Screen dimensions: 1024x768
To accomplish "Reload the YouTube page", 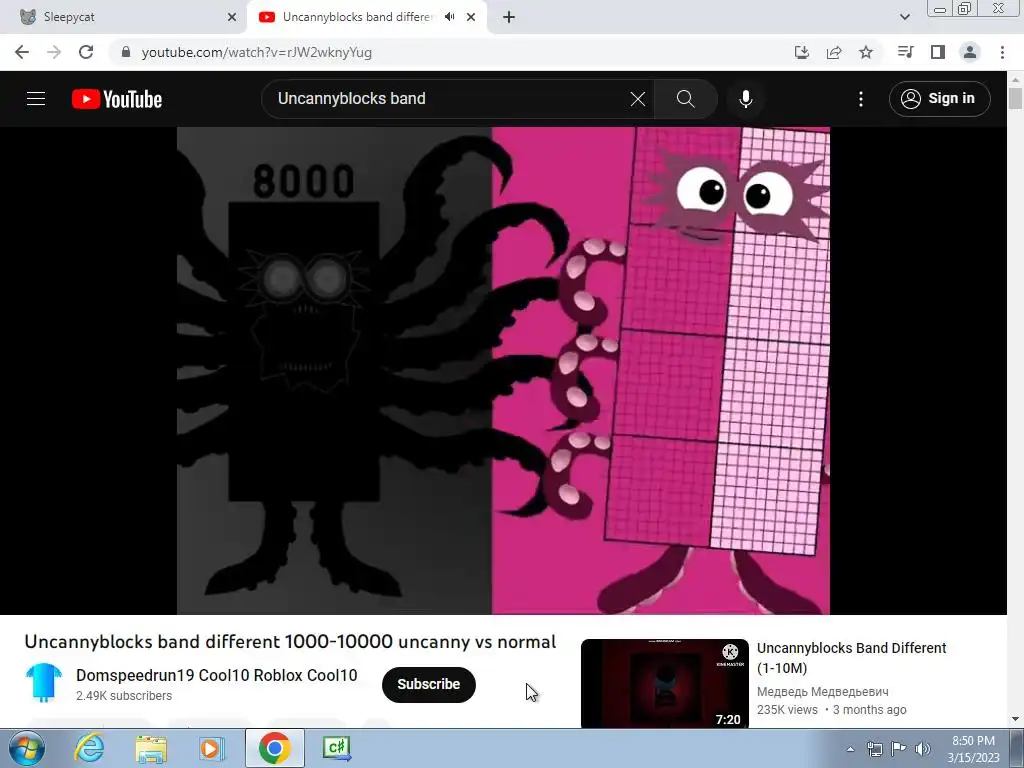I will [x=86, y=52].
